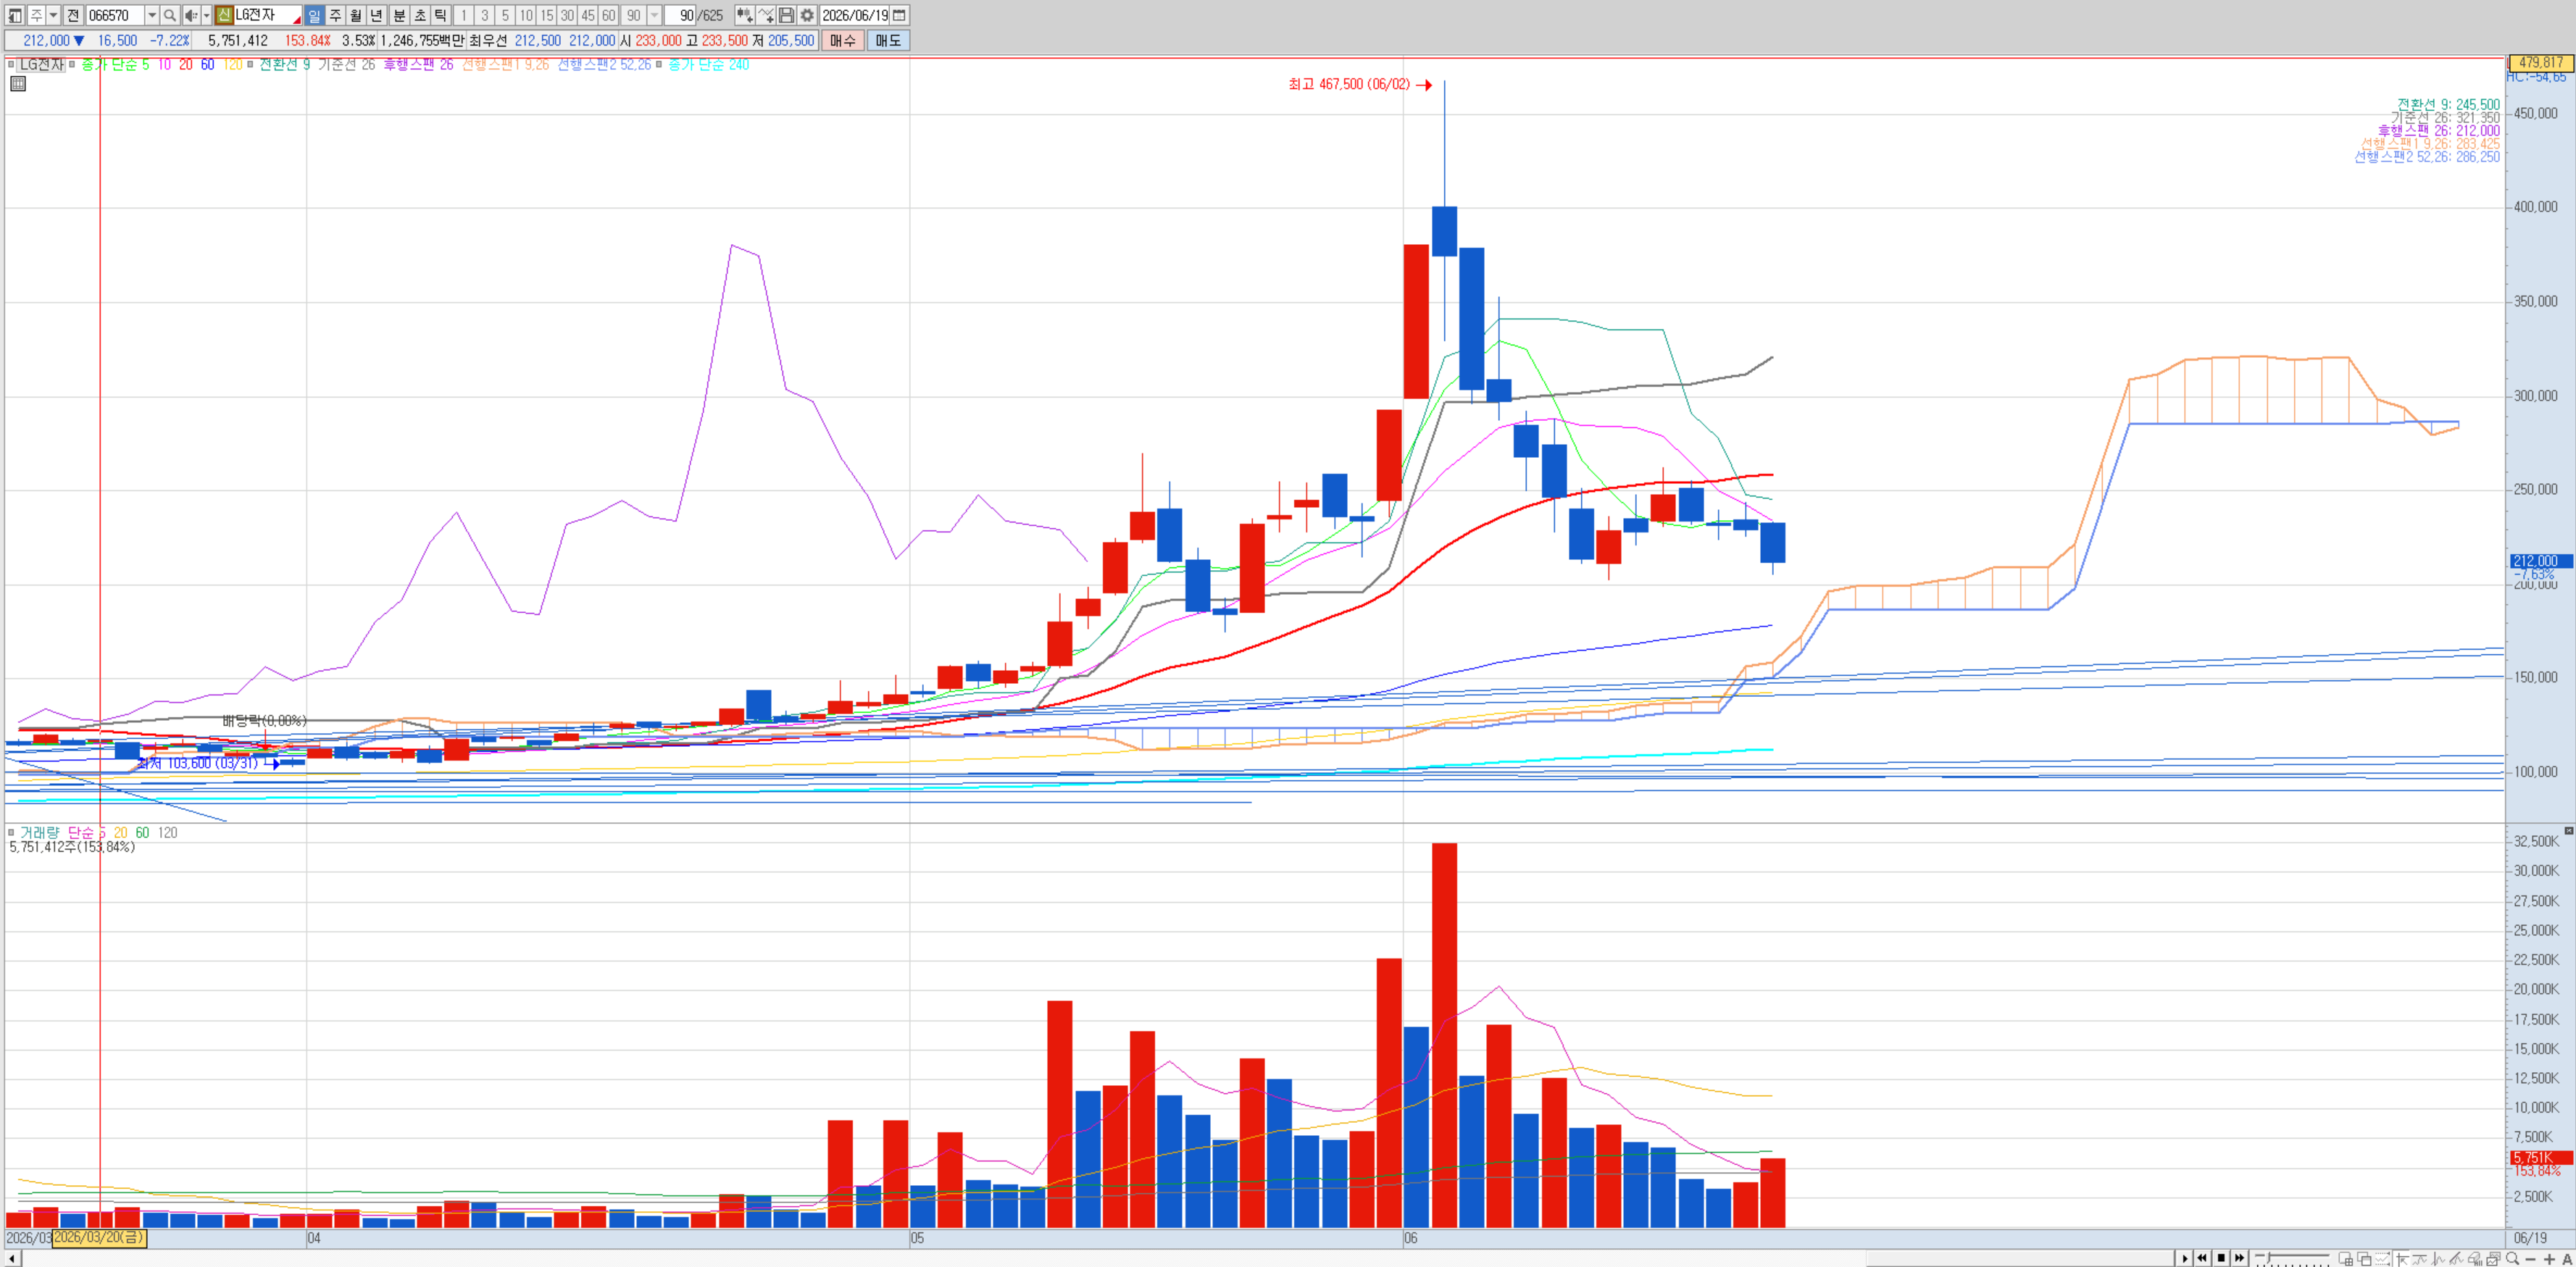This screenshot has height=1267, width=2576.
Task: Open the dropdown arrow after interval 90
Action: 655,15
